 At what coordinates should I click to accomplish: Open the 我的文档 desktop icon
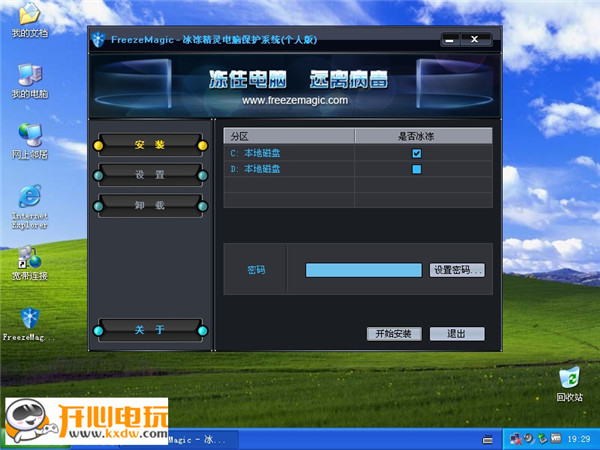click(x=29, y=16)
